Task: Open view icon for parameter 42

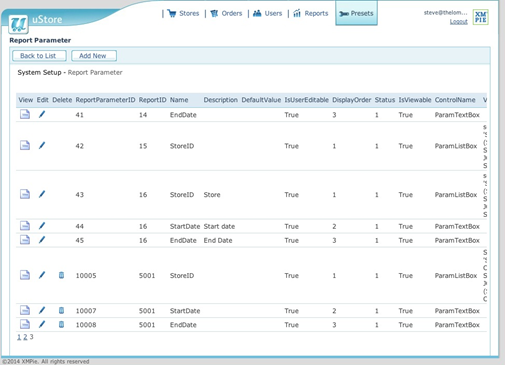Action: point(25,145)
